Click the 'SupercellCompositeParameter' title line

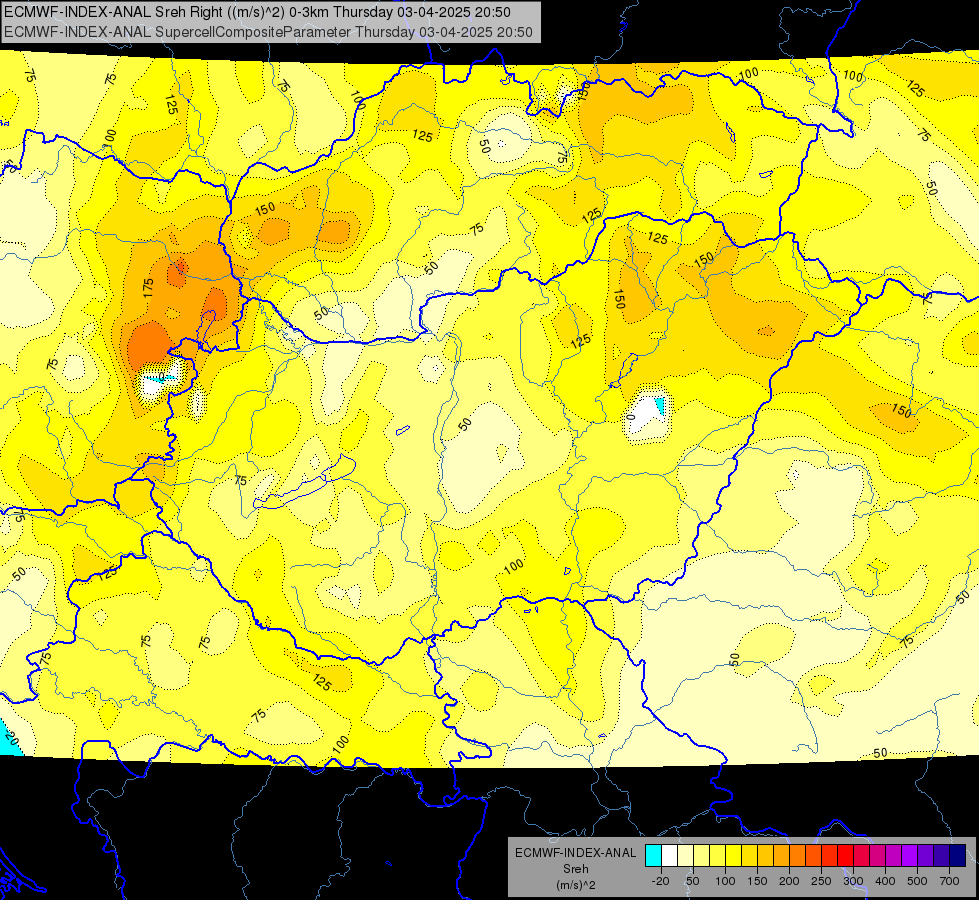click(x=268, y=32)
